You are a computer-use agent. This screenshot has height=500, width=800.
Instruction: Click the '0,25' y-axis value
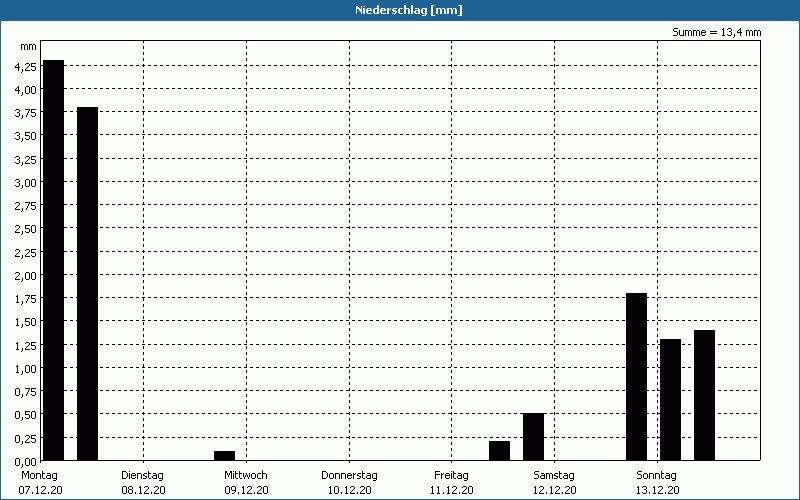(26, 438)
